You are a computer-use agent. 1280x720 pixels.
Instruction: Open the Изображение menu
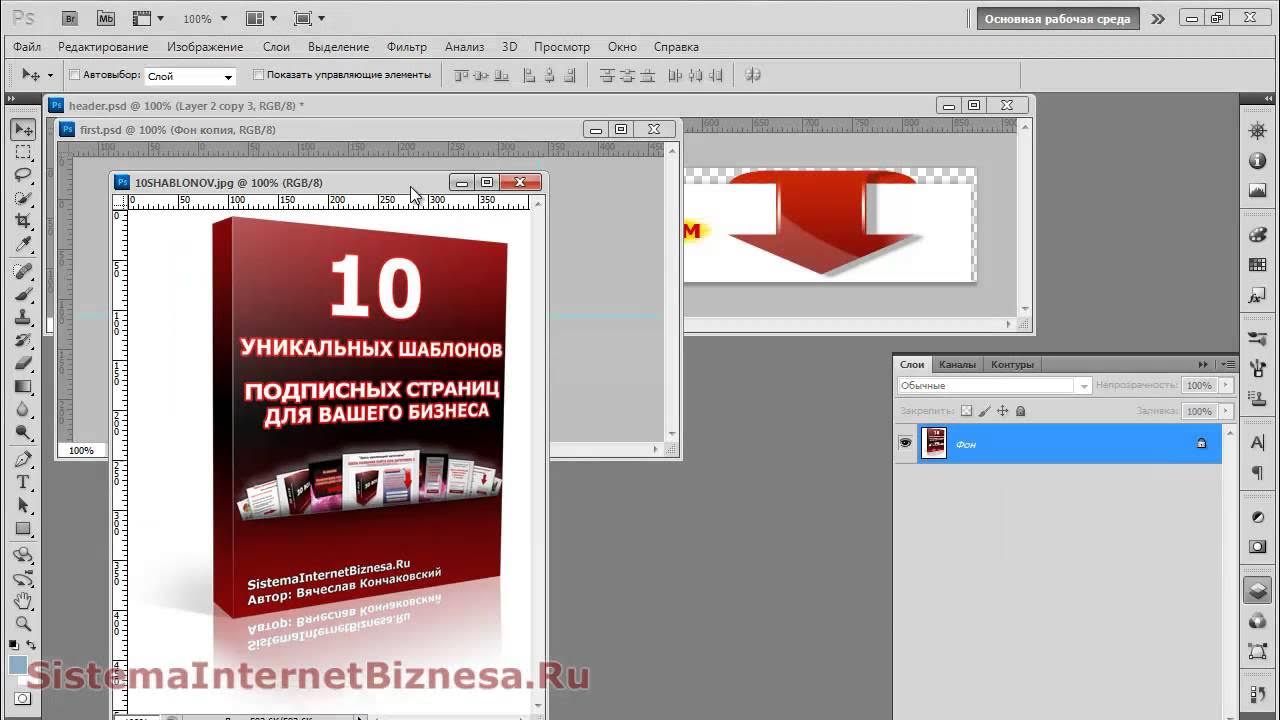point(205,47)
